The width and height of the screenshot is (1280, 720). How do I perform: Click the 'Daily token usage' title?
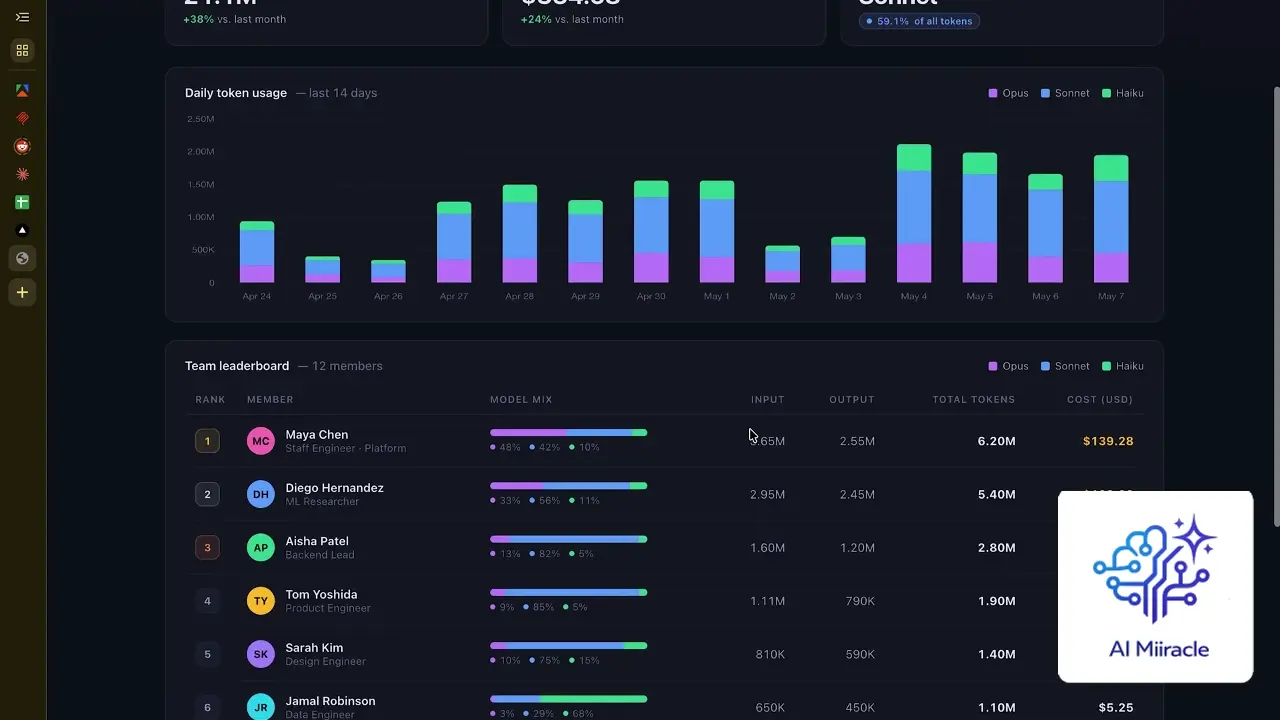(x=236, y=93)
